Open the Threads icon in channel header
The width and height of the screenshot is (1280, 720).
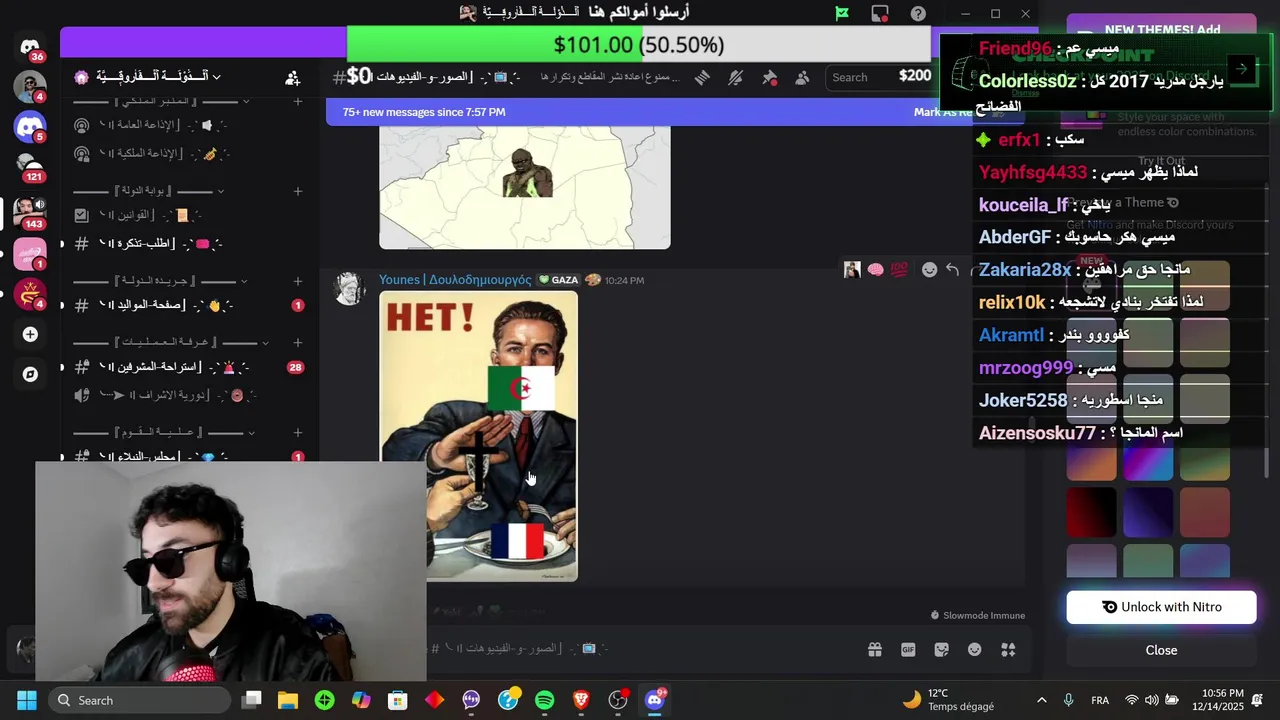tap(703, 77)
